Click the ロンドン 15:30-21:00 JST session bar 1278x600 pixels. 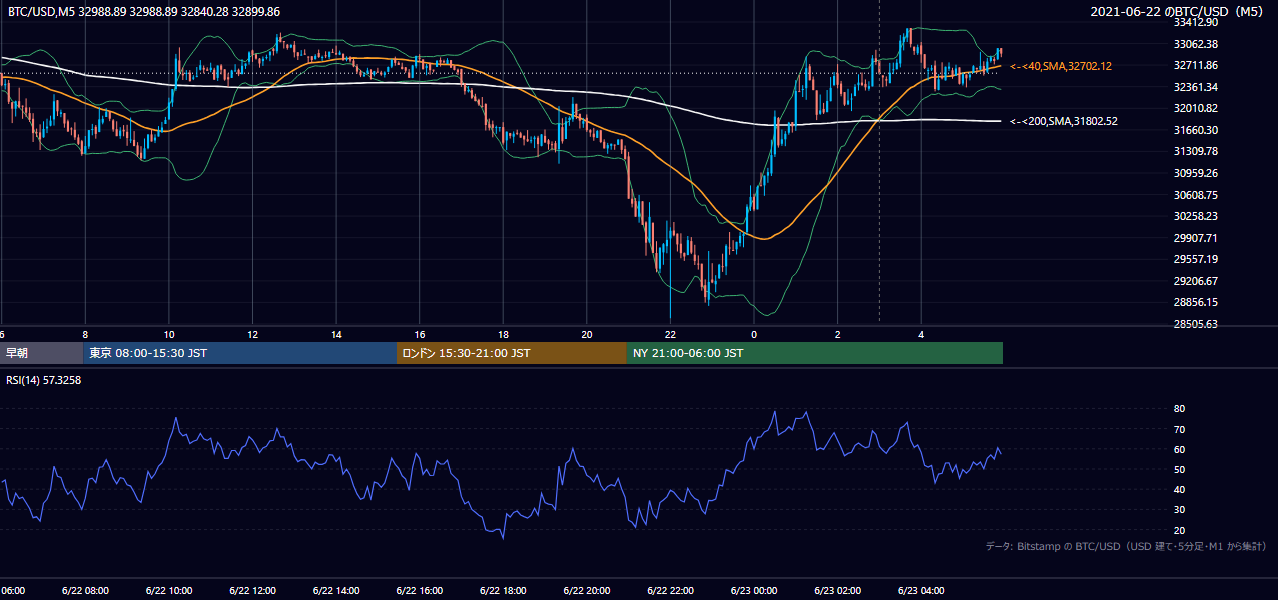pyautogui.click(x=512, y=353)
